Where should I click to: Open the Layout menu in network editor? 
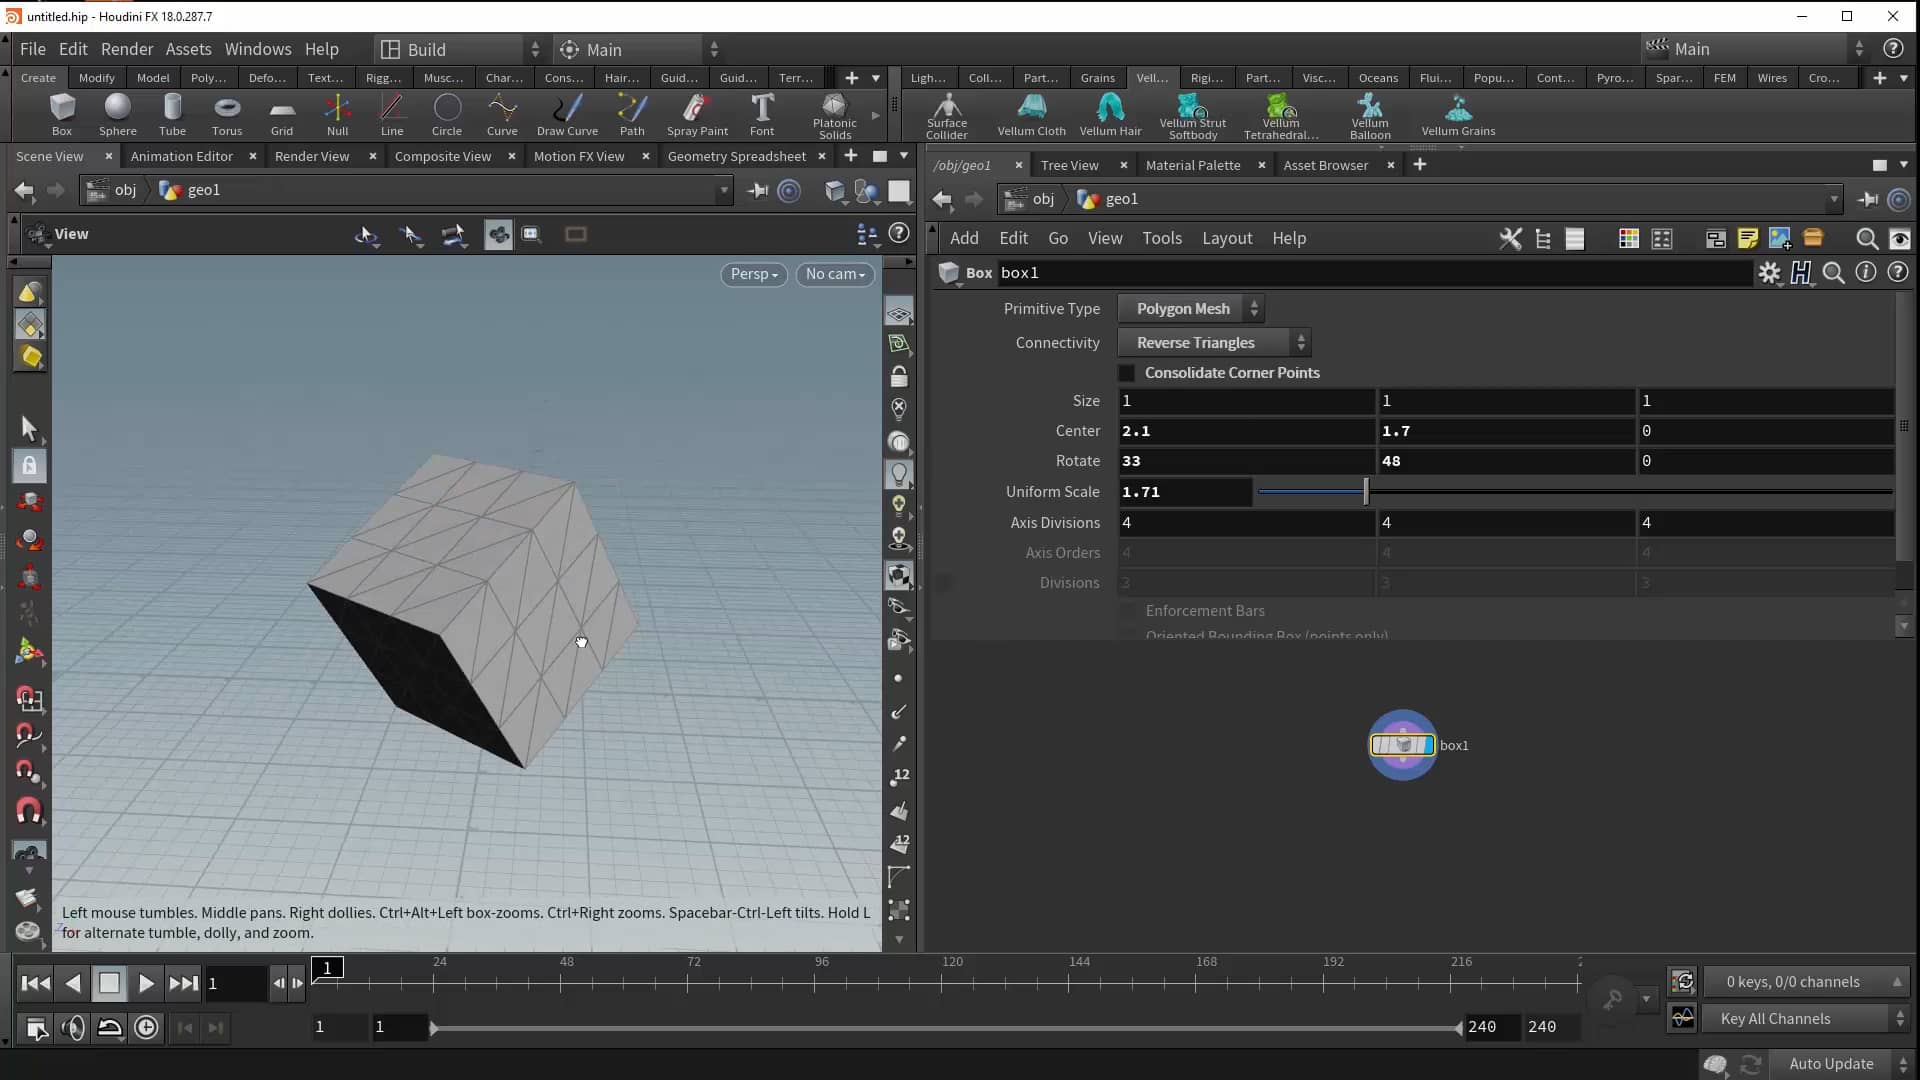coord(1227,238)
